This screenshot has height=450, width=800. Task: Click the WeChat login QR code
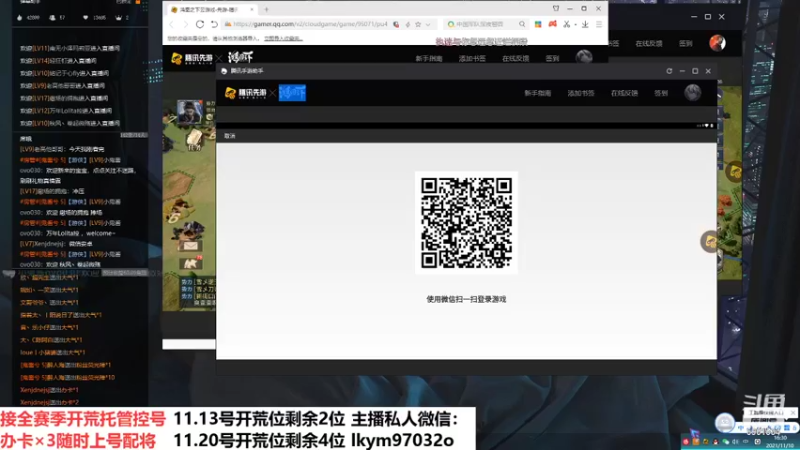click(466, 222)
